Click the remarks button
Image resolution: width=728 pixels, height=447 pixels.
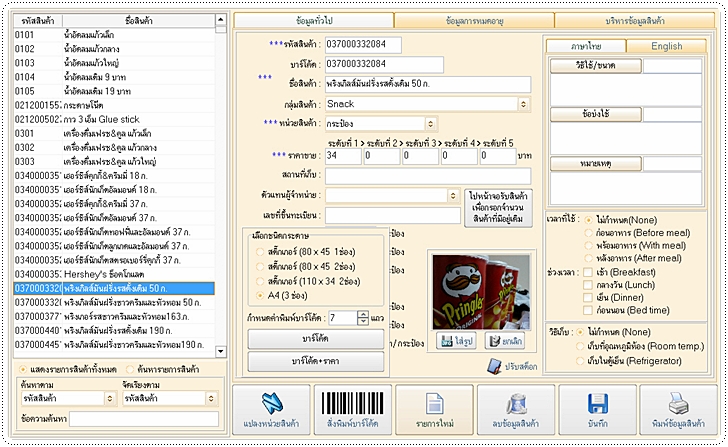tap(596, 163)
